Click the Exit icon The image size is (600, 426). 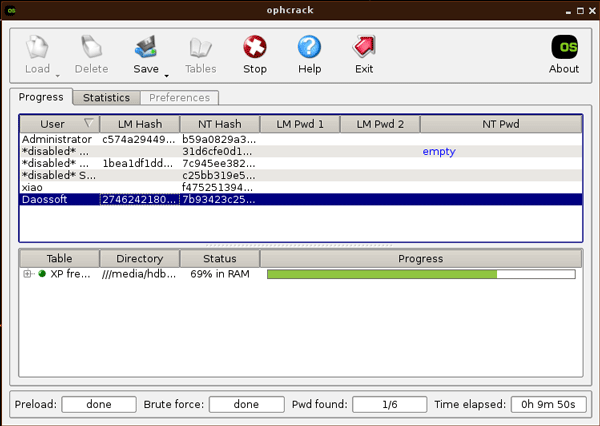pos(364,48)
